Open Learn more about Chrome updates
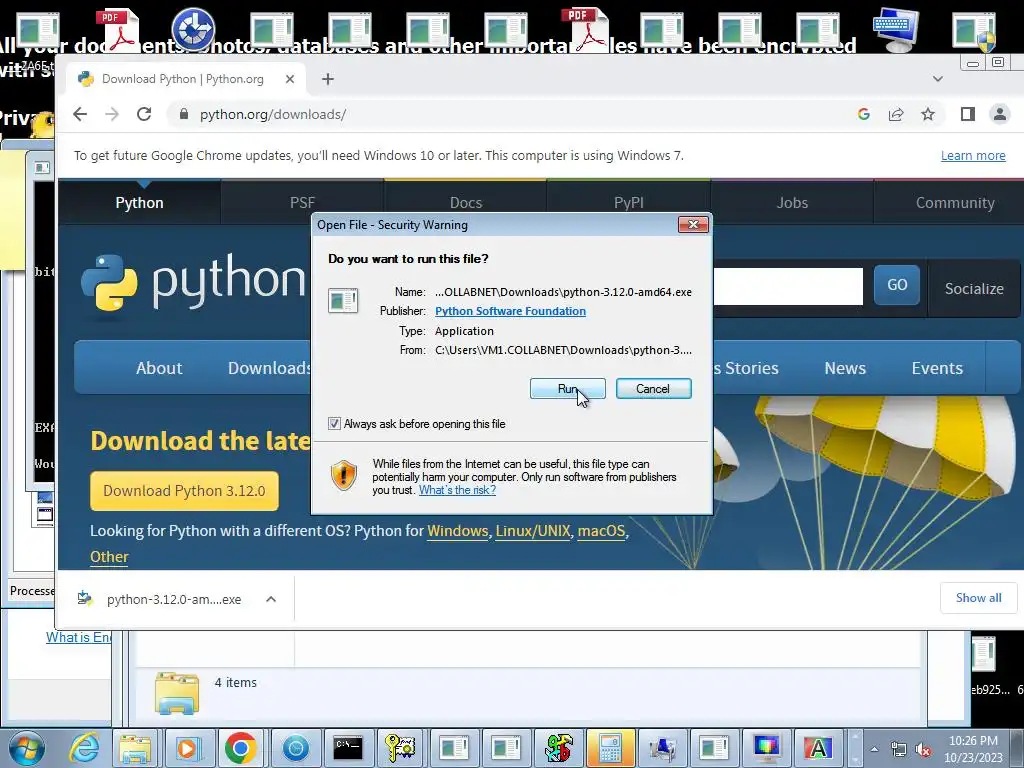 pyautogui.click(x=973, y=155)
